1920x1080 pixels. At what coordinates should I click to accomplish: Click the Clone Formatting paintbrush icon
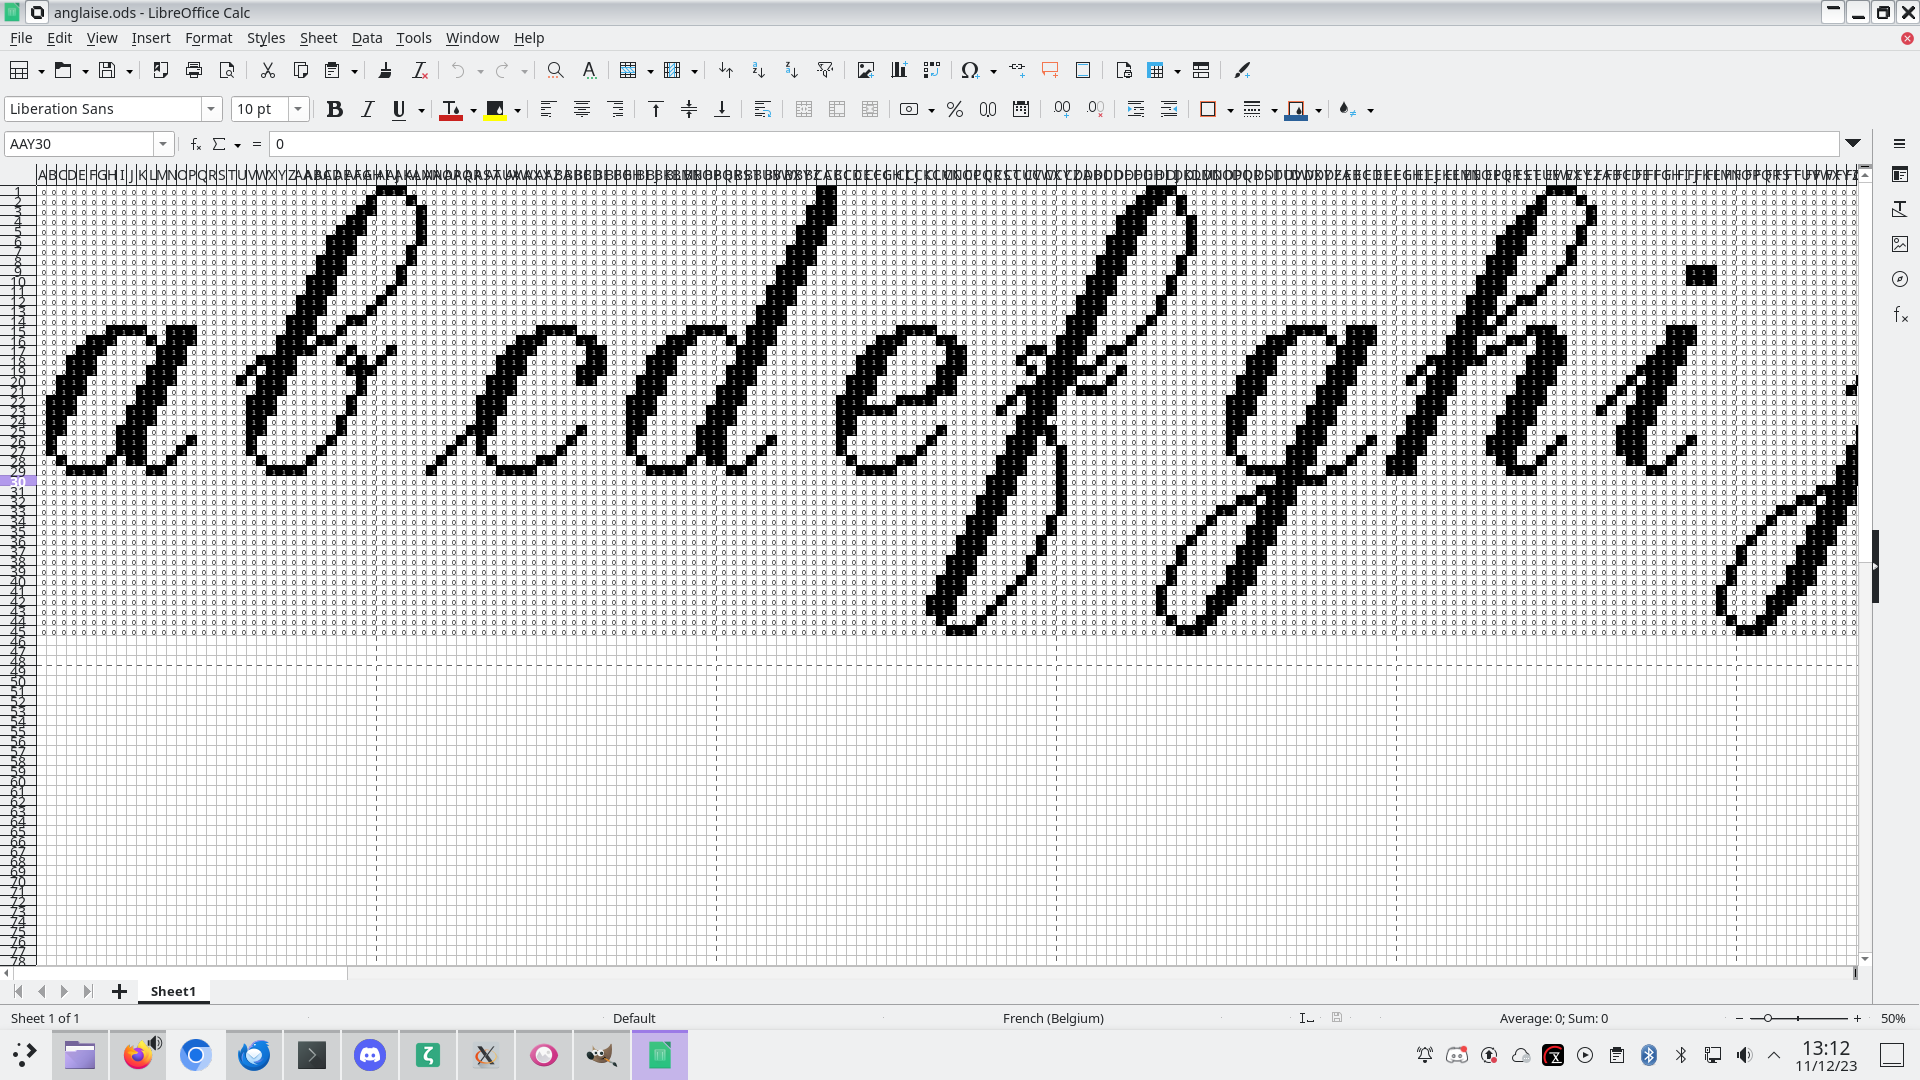click(x=385, y=70)
